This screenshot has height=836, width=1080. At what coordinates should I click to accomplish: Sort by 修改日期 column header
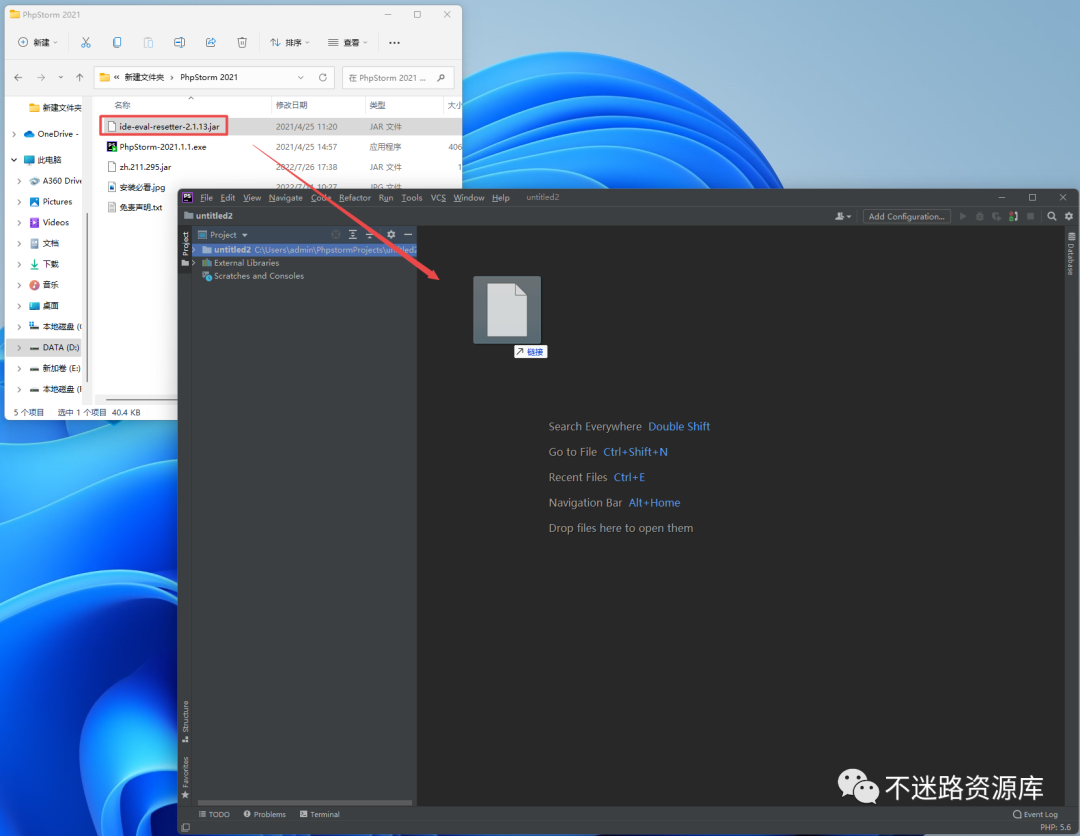[292, 105]
